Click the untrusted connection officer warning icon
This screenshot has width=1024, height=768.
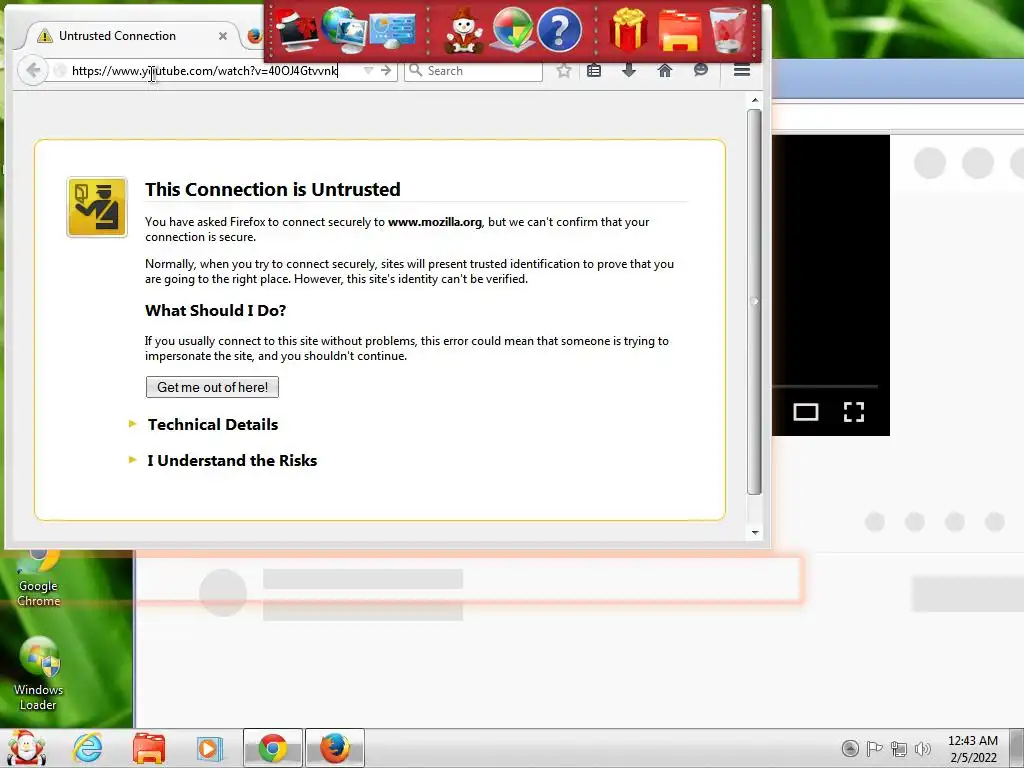pos(97,207)
